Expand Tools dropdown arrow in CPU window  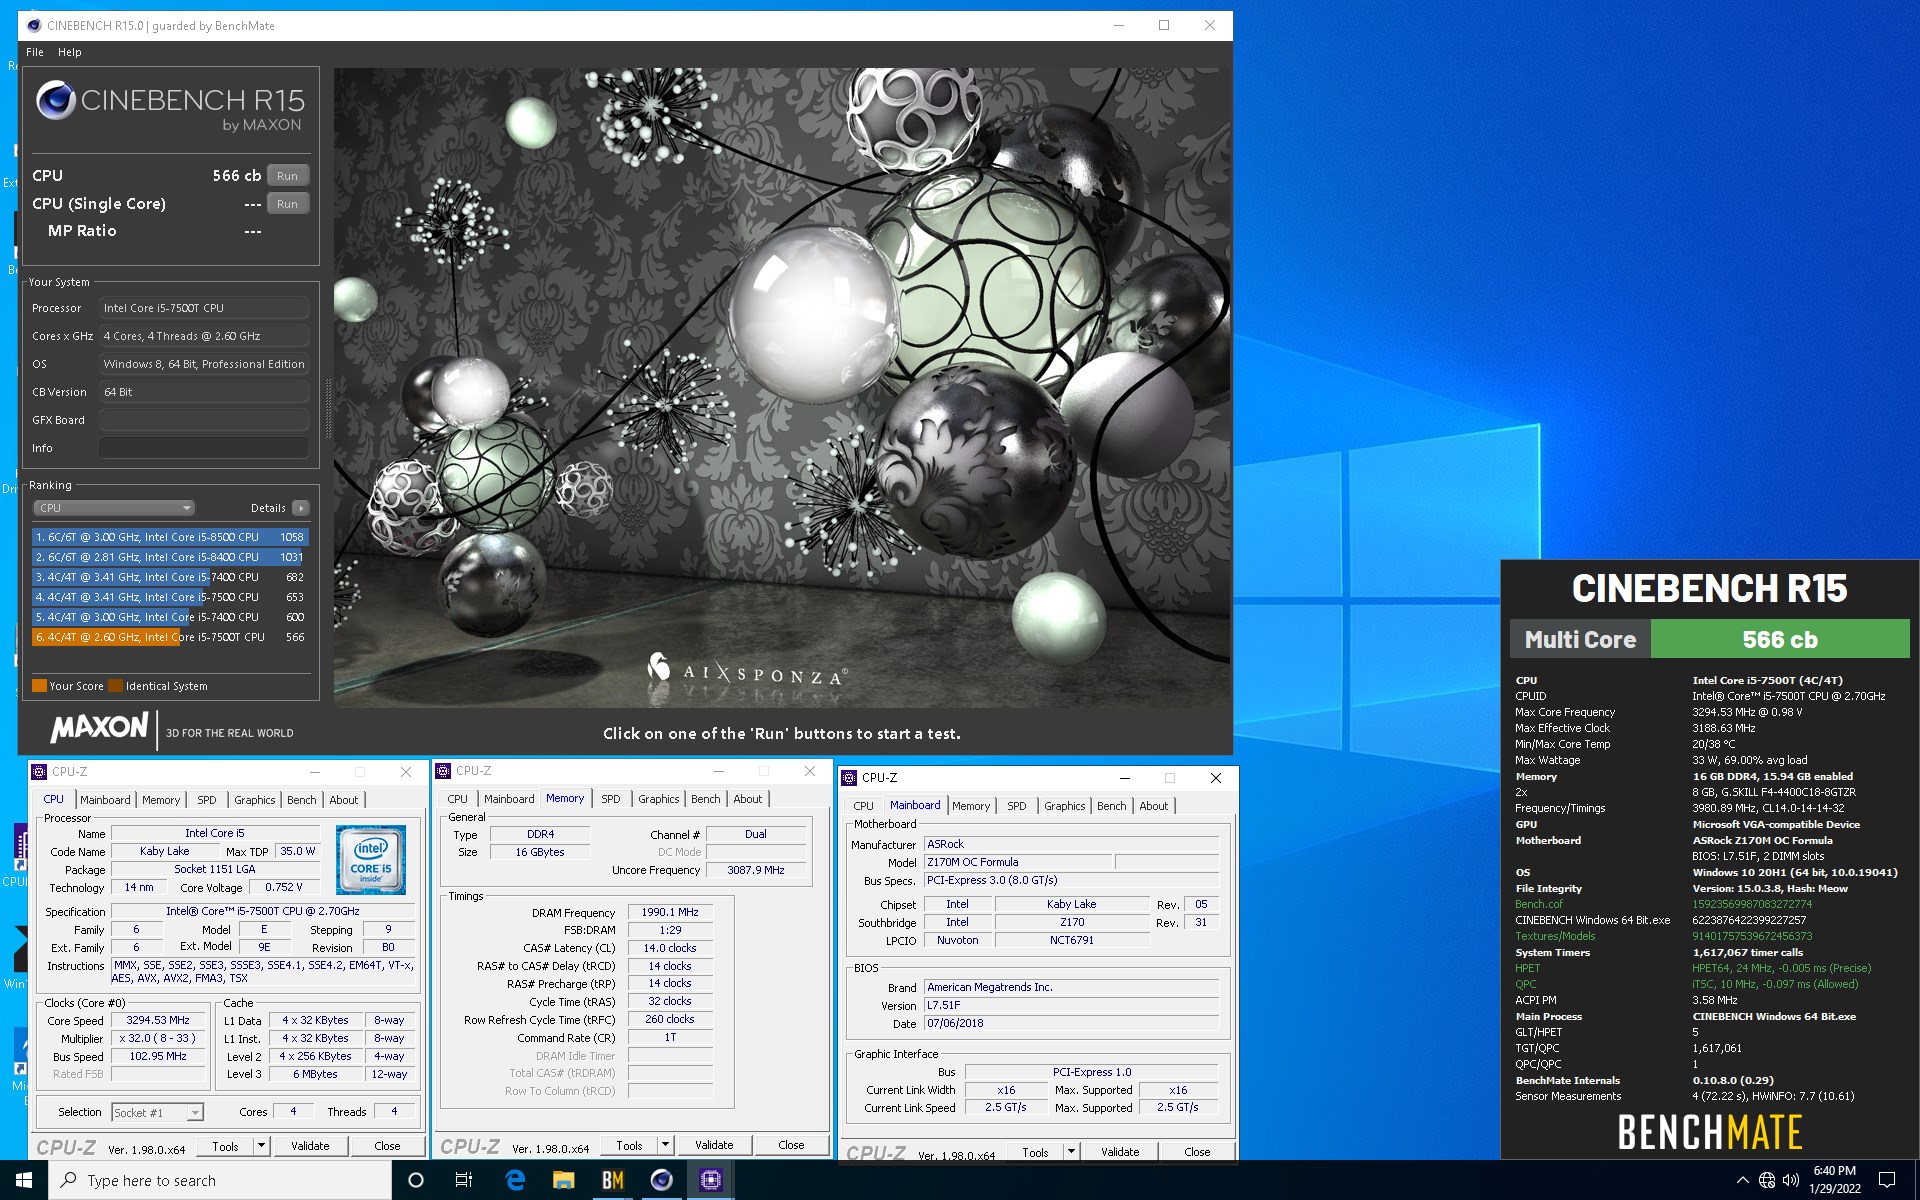pyautogui.click(x=262, y=1146)
